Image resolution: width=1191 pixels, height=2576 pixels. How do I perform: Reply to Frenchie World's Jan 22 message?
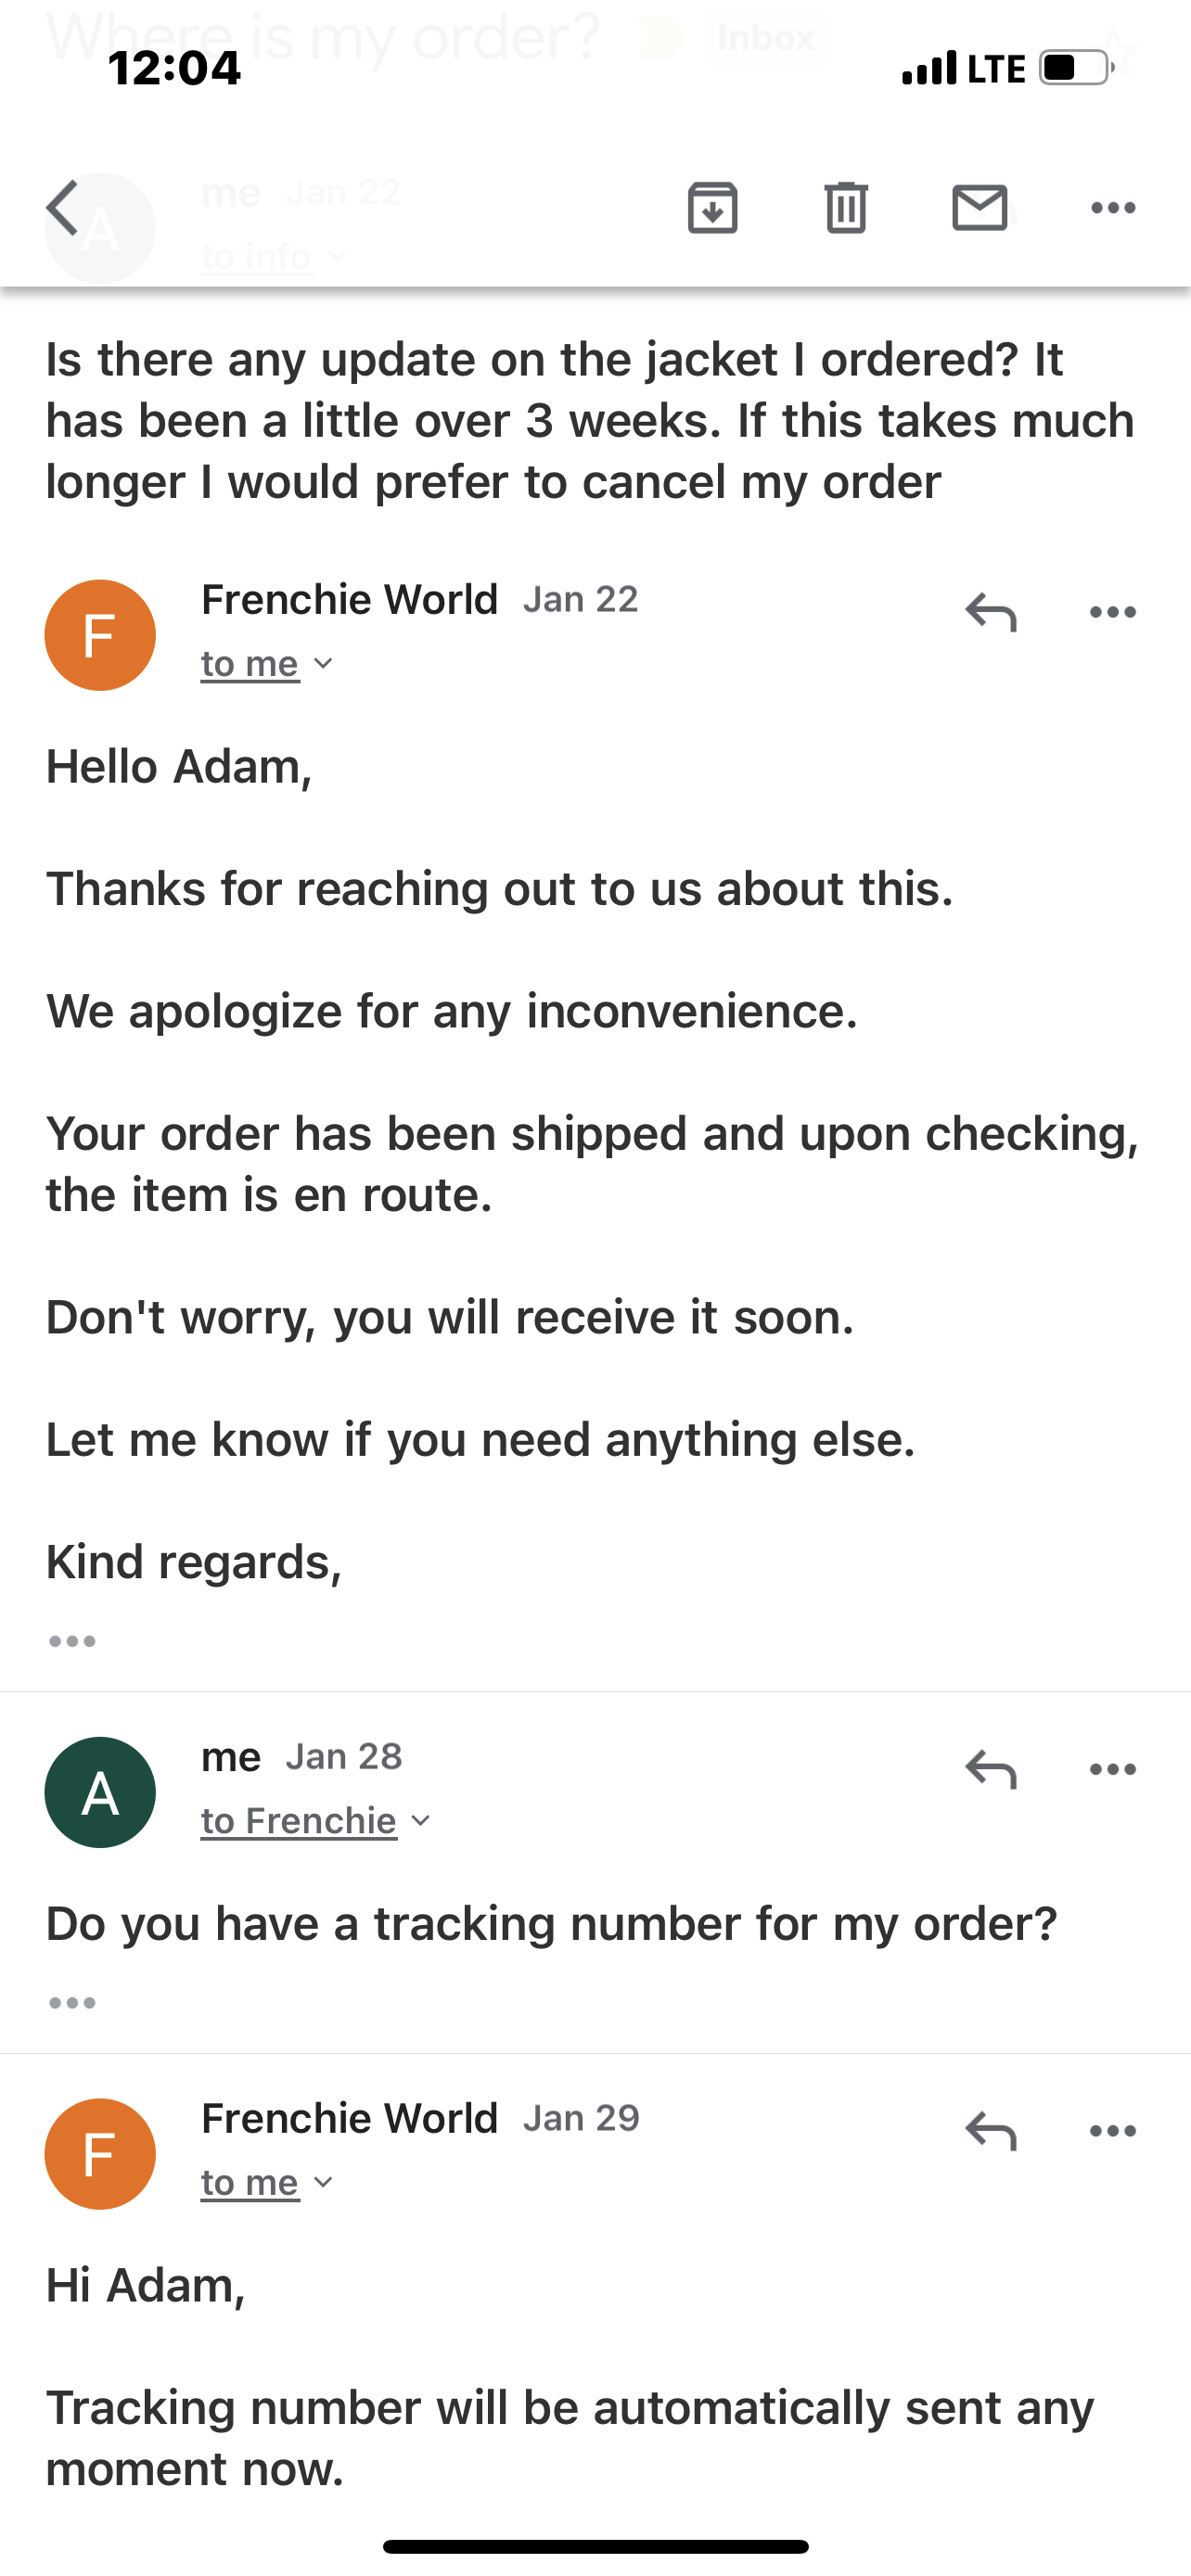click(990, 612)
